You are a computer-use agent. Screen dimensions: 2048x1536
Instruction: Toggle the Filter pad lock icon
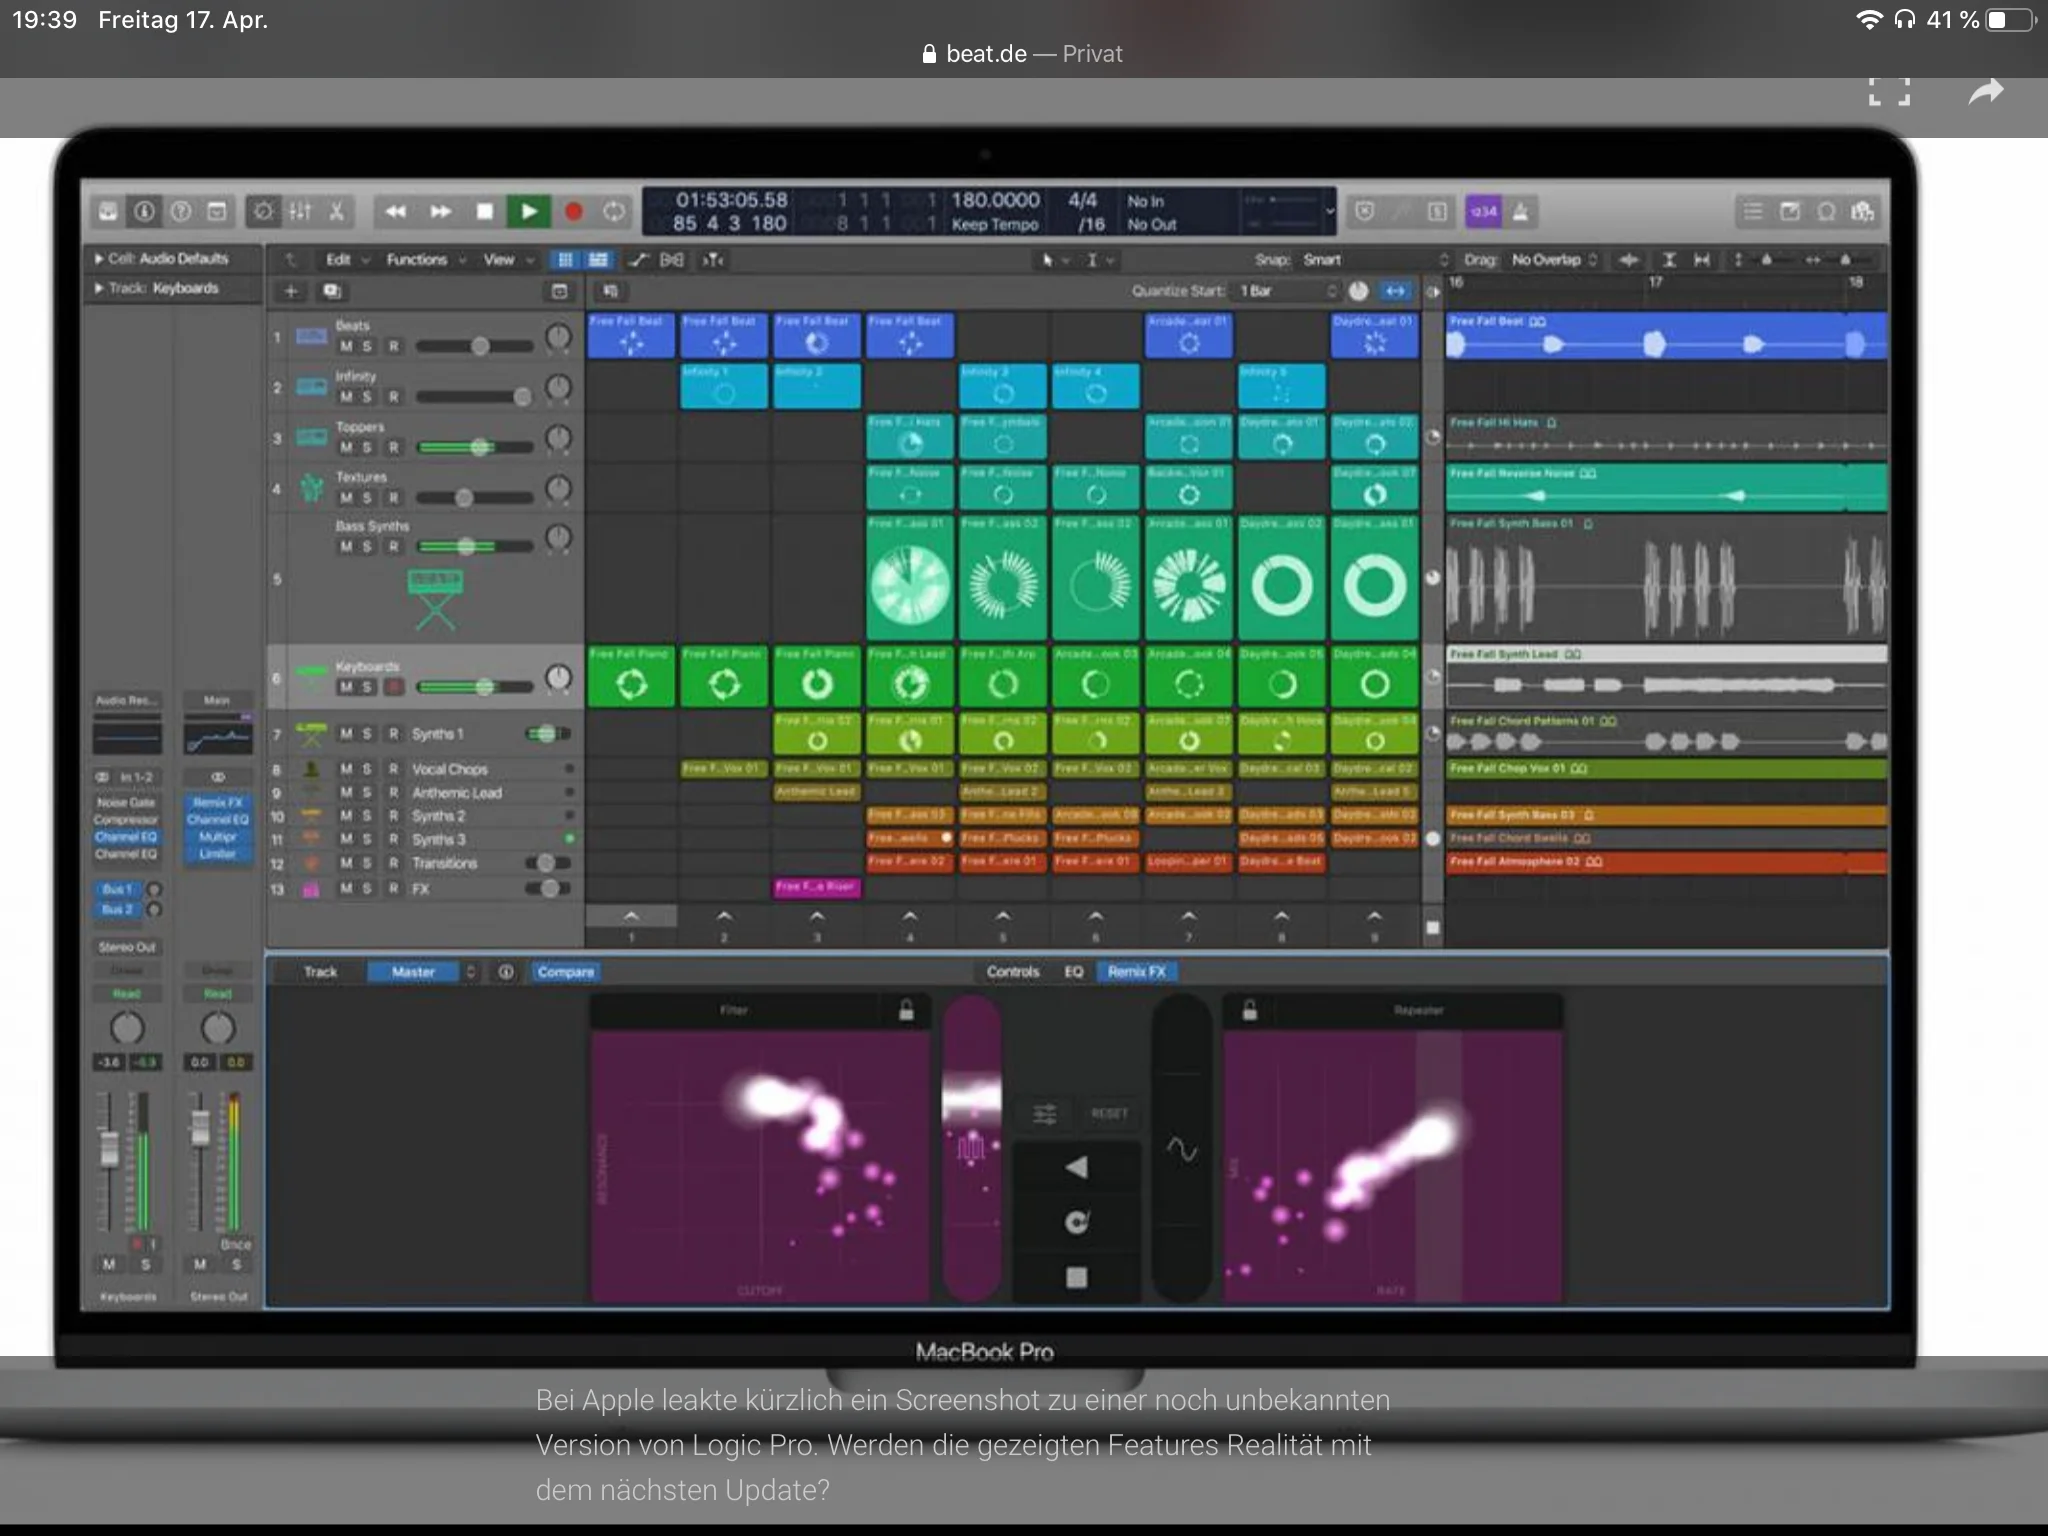tap(906, 1010)
